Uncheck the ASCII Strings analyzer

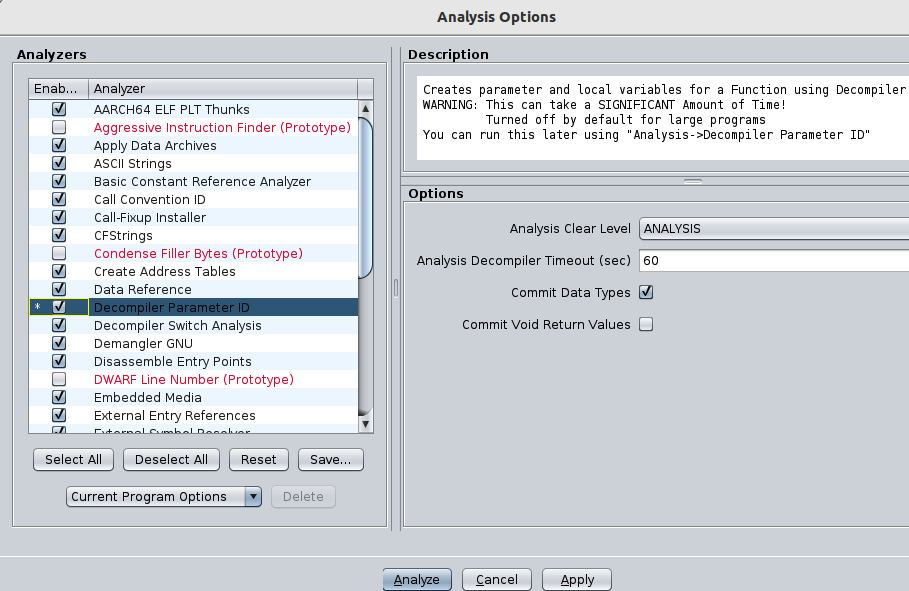[59, 164]
